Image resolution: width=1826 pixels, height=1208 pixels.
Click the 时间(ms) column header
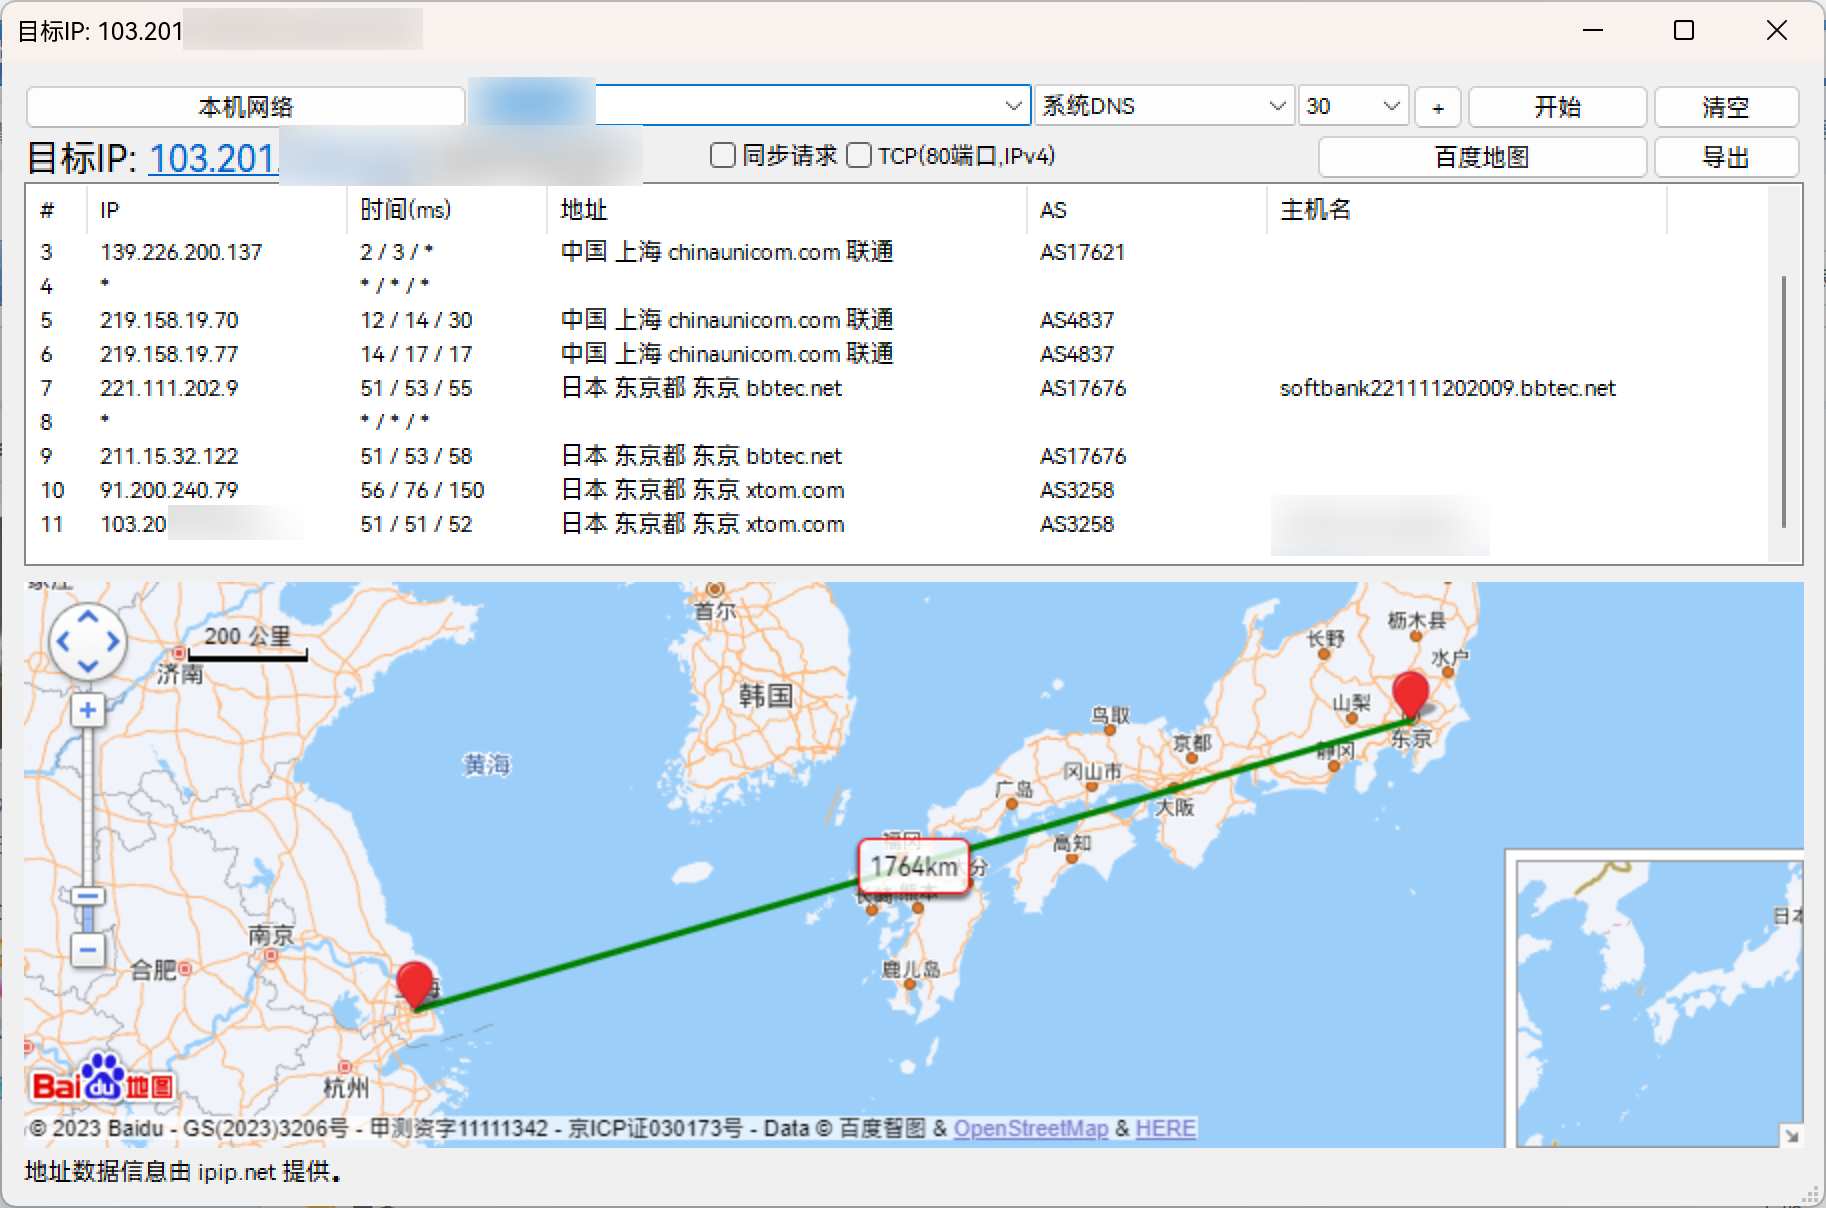(x=406, y=210)
